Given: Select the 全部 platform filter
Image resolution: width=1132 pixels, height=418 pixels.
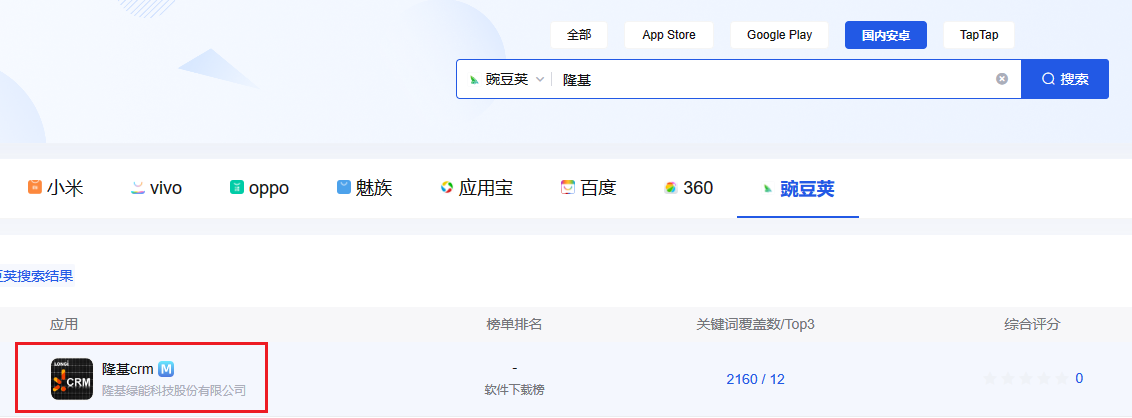Looking at the screenshot, I should 578,35.
